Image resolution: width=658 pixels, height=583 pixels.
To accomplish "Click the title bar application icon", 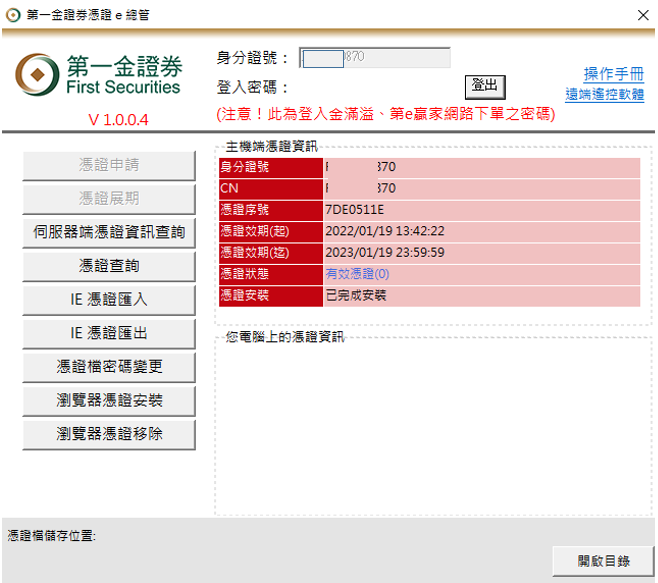I will [x=12, y=14].
